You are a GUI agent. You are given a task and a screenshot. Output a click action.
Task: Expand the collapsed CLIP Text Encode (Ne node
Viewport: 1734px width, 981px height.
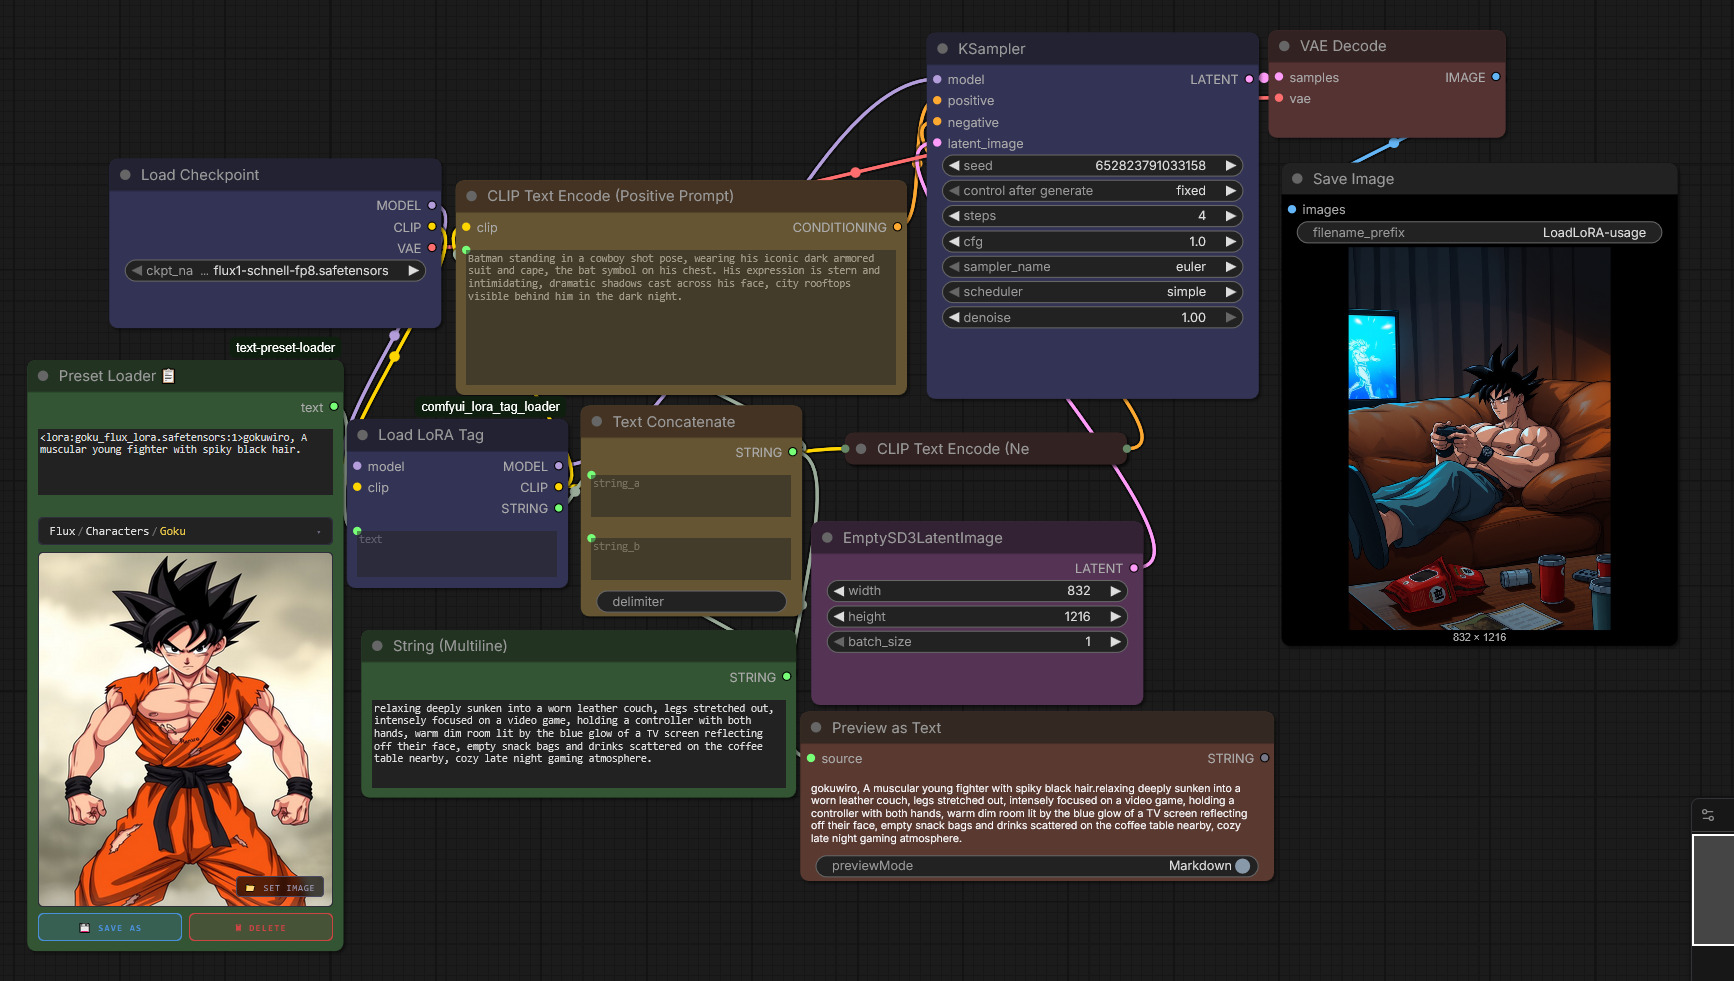(861, 449)
